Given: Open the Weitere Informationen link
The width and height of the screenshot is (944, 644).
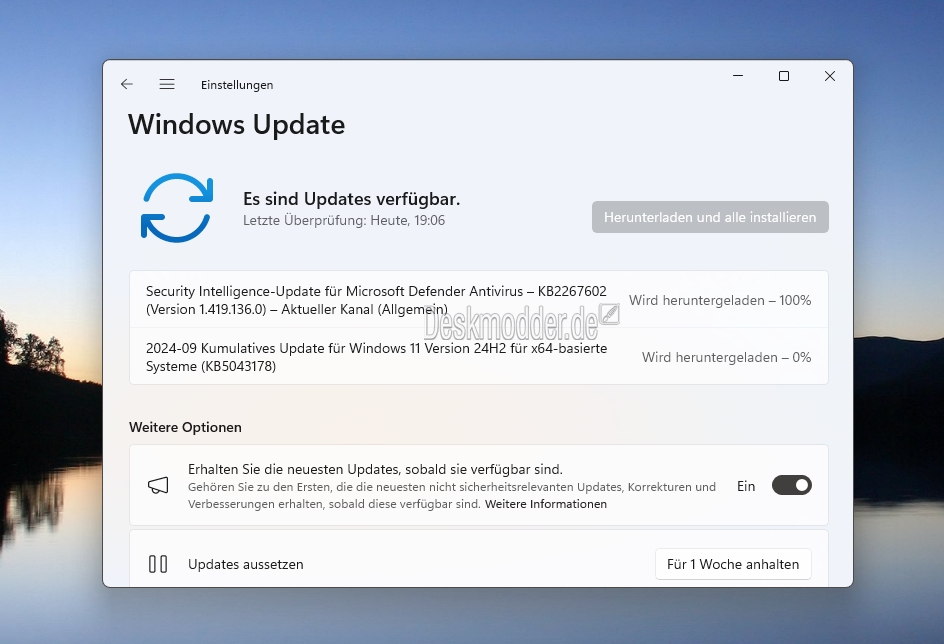Looking at the screenshot, I should (545, 504).
